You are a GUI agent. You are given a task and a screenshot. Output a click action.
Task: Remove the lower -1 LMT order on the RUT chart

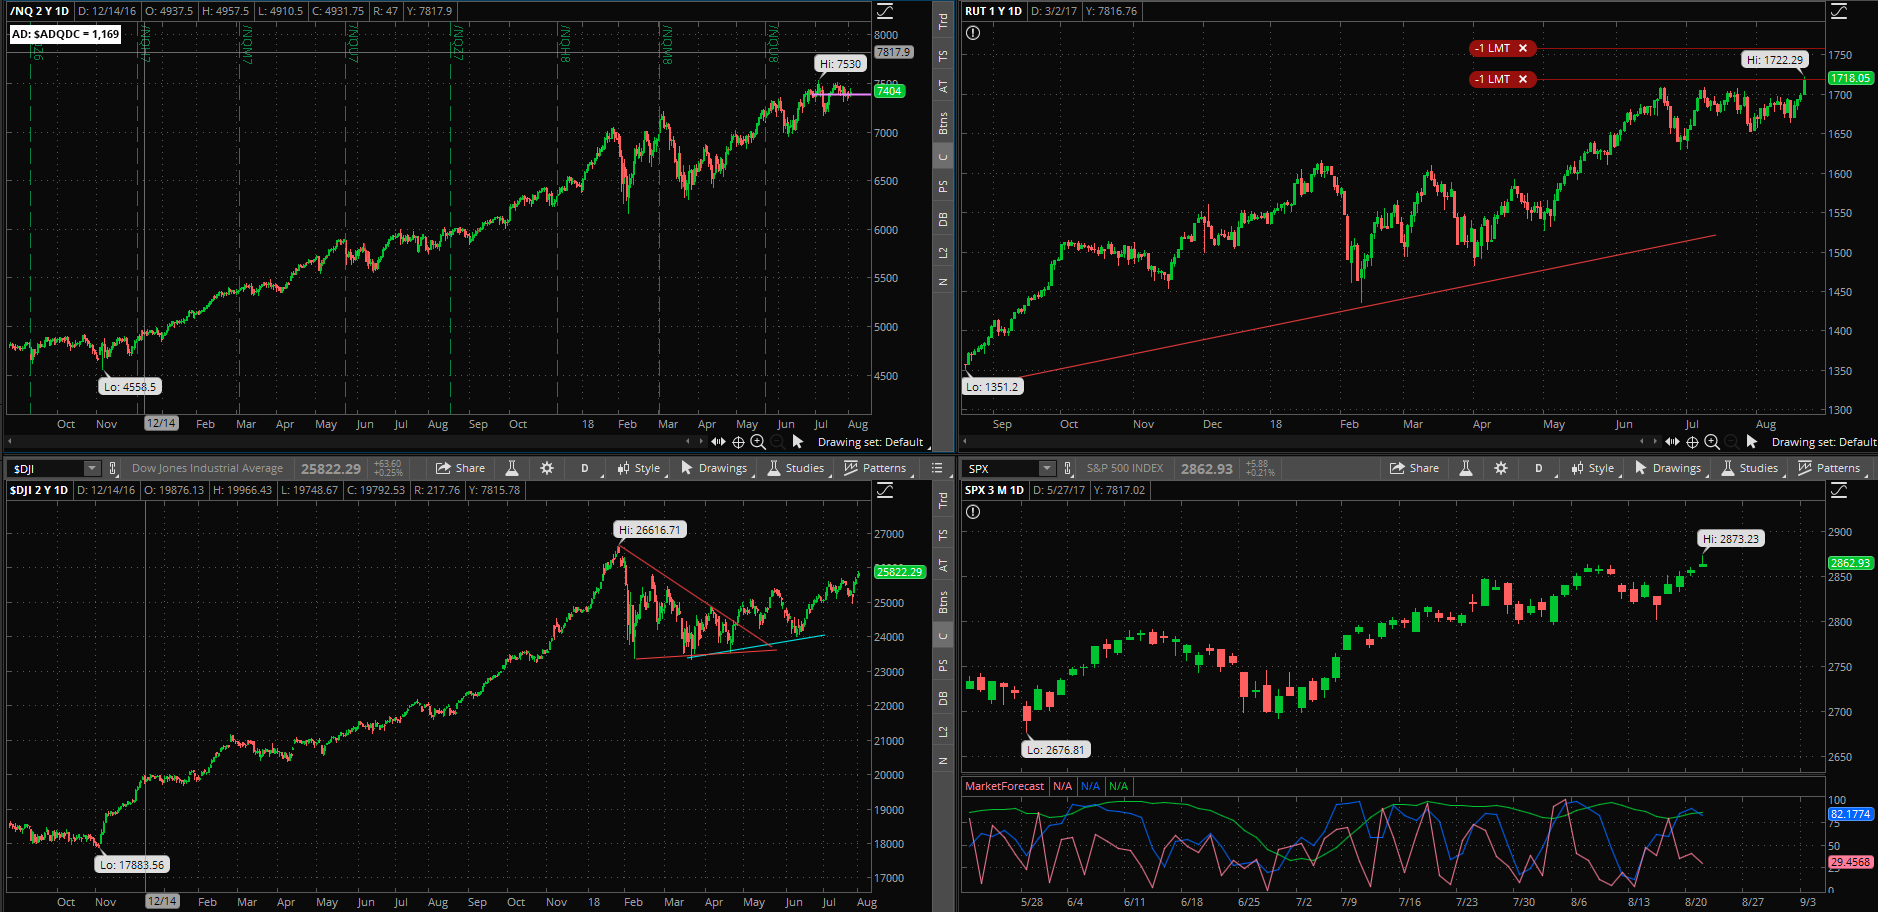point(1523,79)
